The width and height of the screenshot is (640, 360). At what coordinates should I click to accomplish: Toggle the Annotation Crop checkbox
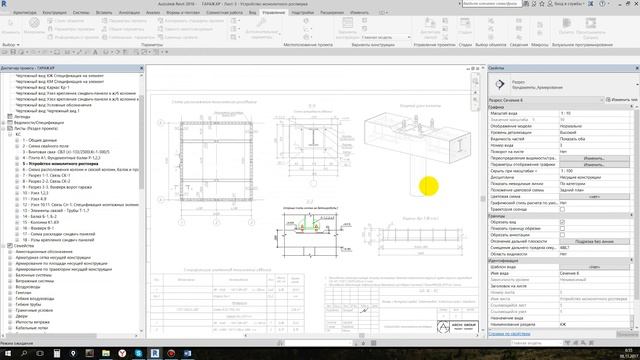pos(562,235)
